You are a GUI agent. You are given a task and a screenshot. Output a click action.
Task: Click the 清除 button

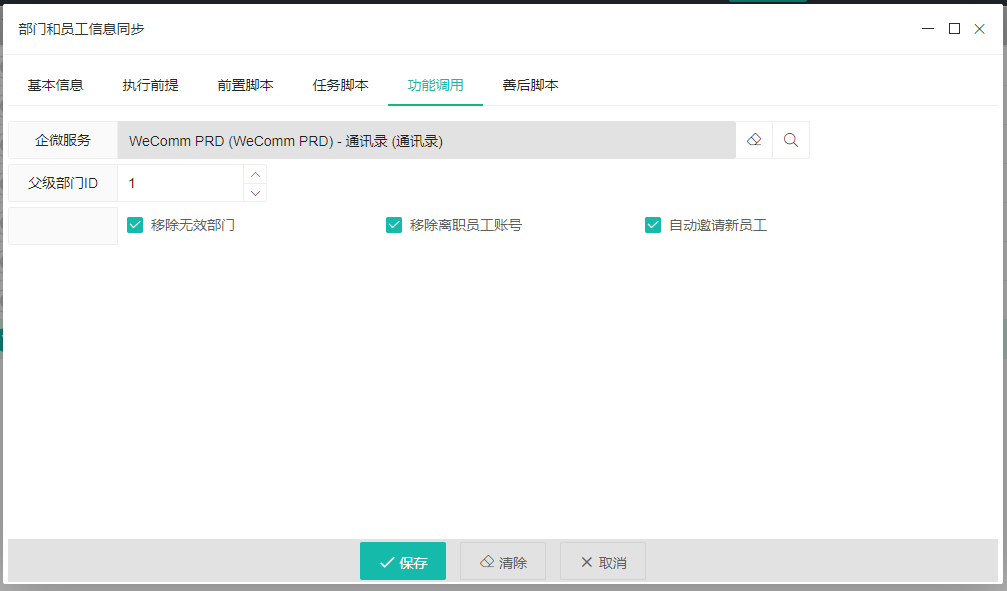(503, 561)
